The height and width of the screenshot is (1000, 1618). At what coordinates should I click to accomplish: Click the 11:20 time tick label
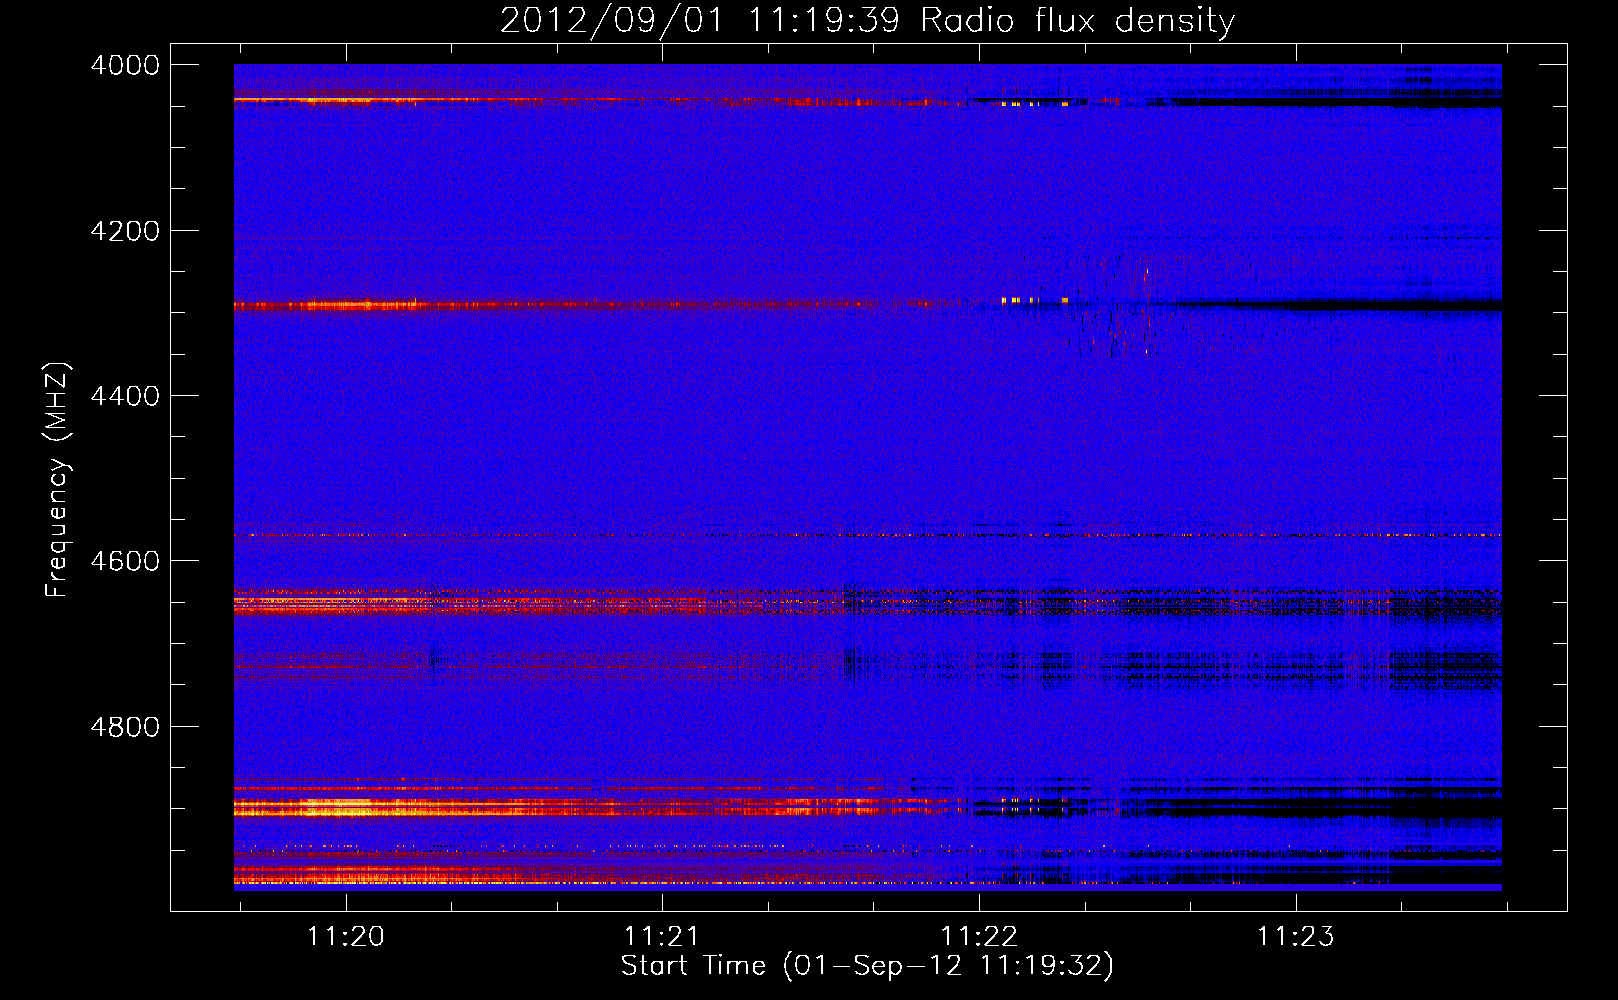click(x=345, y=937)
